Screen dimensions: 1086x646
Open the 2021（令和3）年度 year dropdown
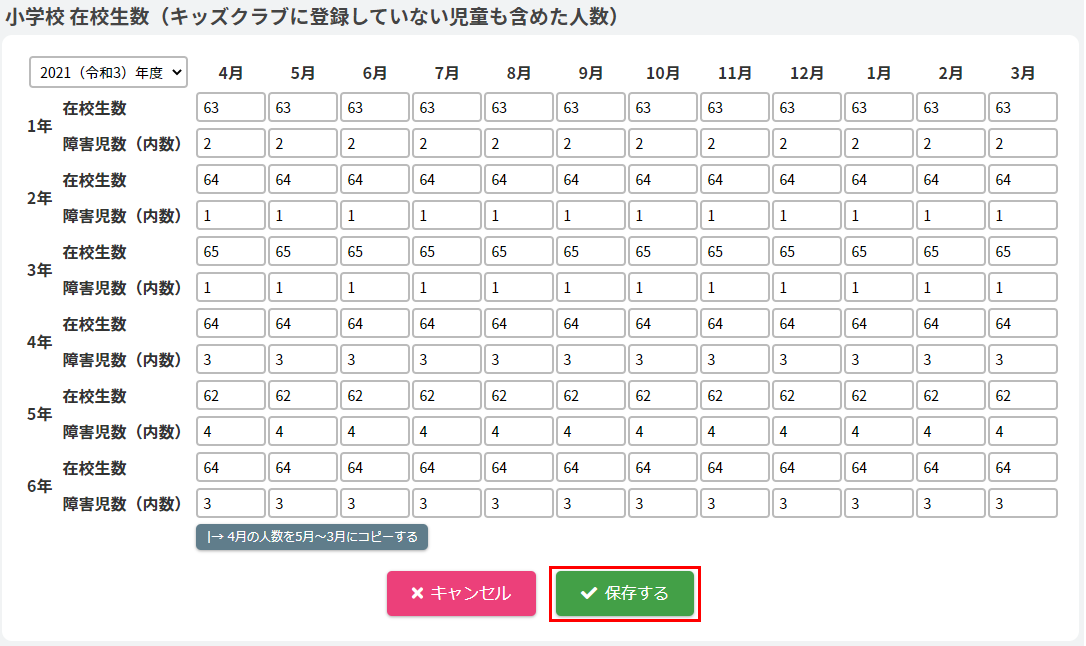point(108,72)
